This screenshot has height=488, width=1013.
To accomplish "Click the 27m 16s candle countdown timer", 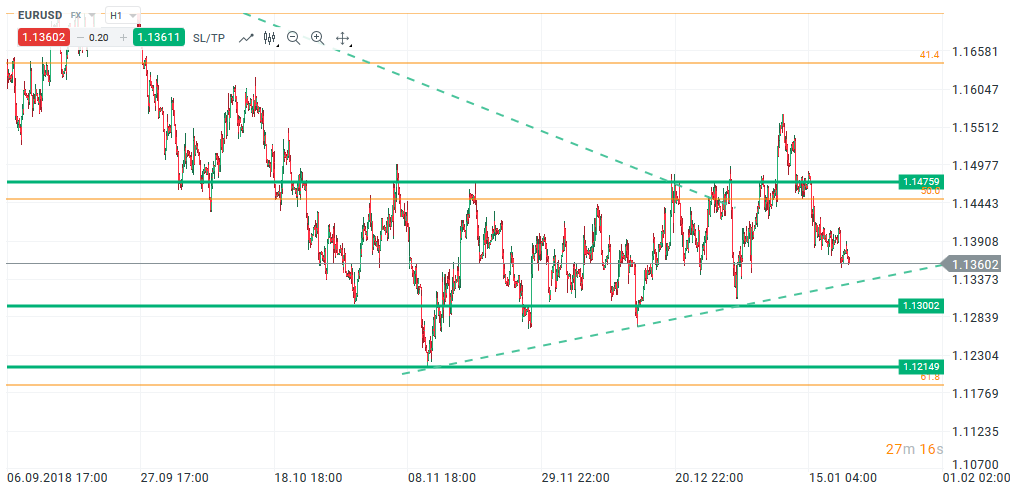I will [914, 449].
